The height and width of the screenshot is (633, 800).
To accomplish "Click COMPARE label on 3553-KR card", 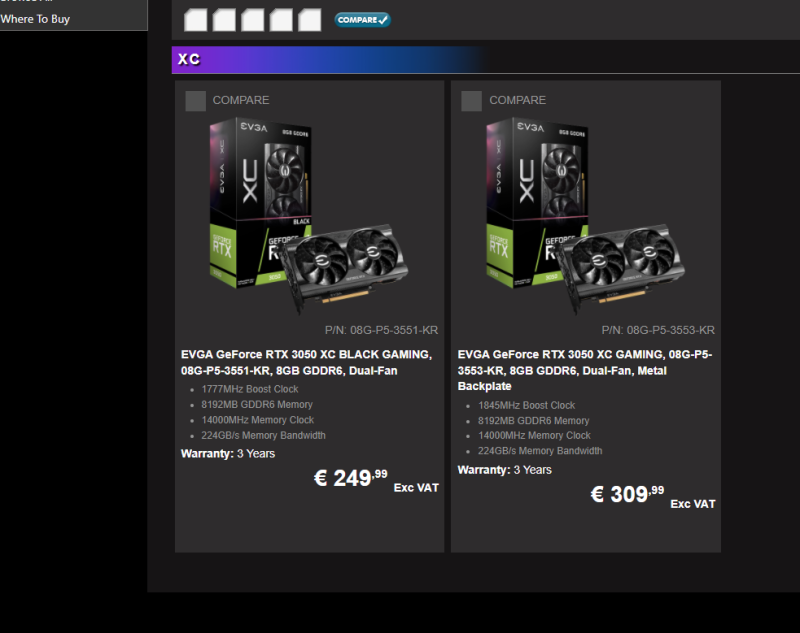I will click(x=517, y=100).
